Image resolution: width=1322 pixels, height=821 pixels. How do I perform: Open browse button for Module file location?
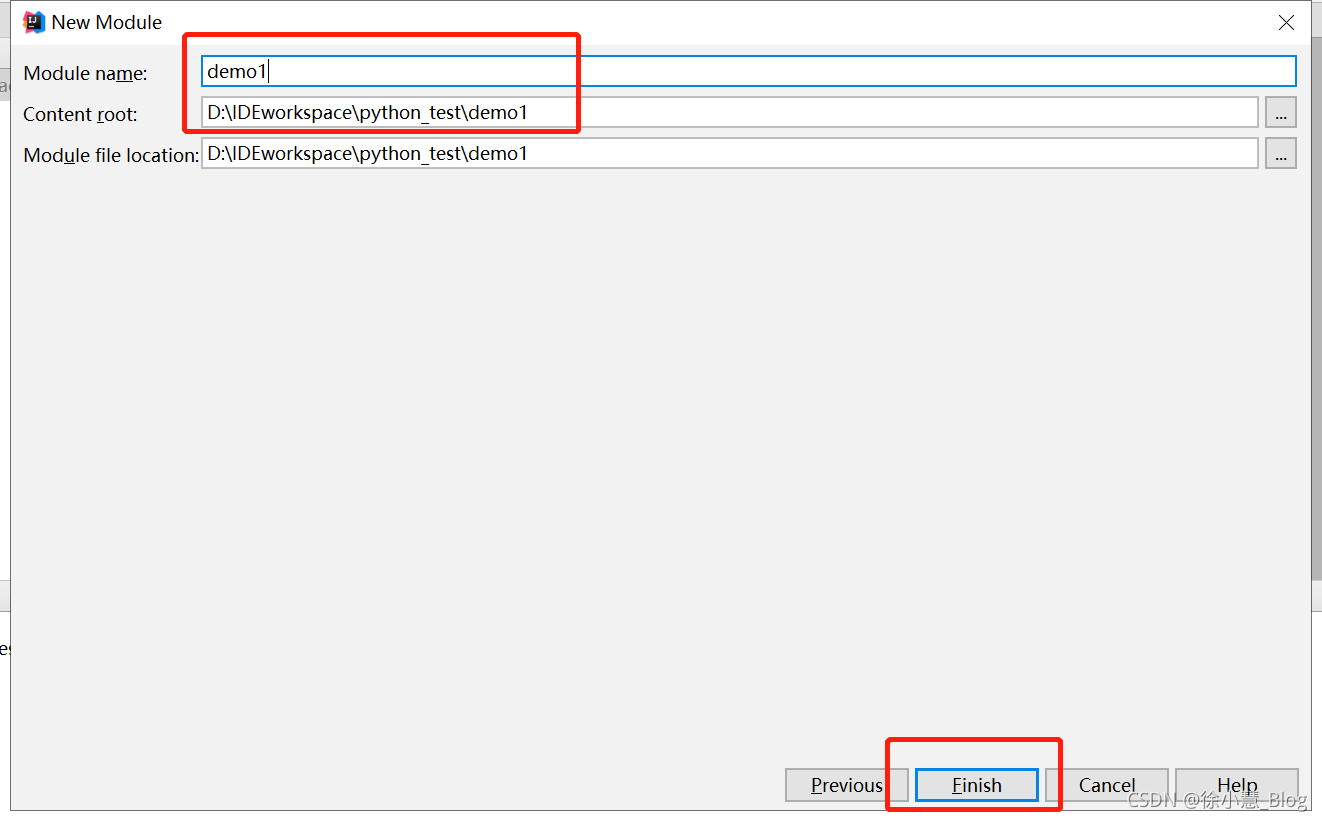(1281, 153)
